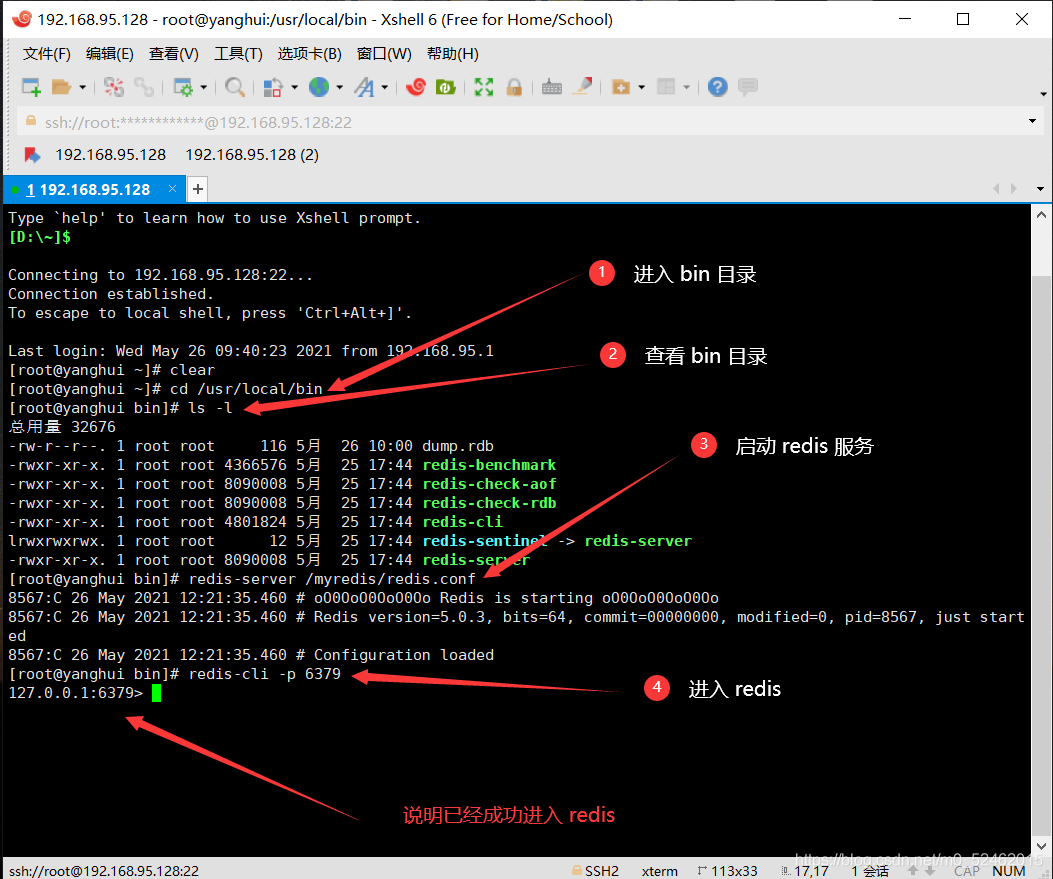This screenshot has width=1053, height=879.
Task: Open the session Properties gear icon
Action: click(183, 87)
